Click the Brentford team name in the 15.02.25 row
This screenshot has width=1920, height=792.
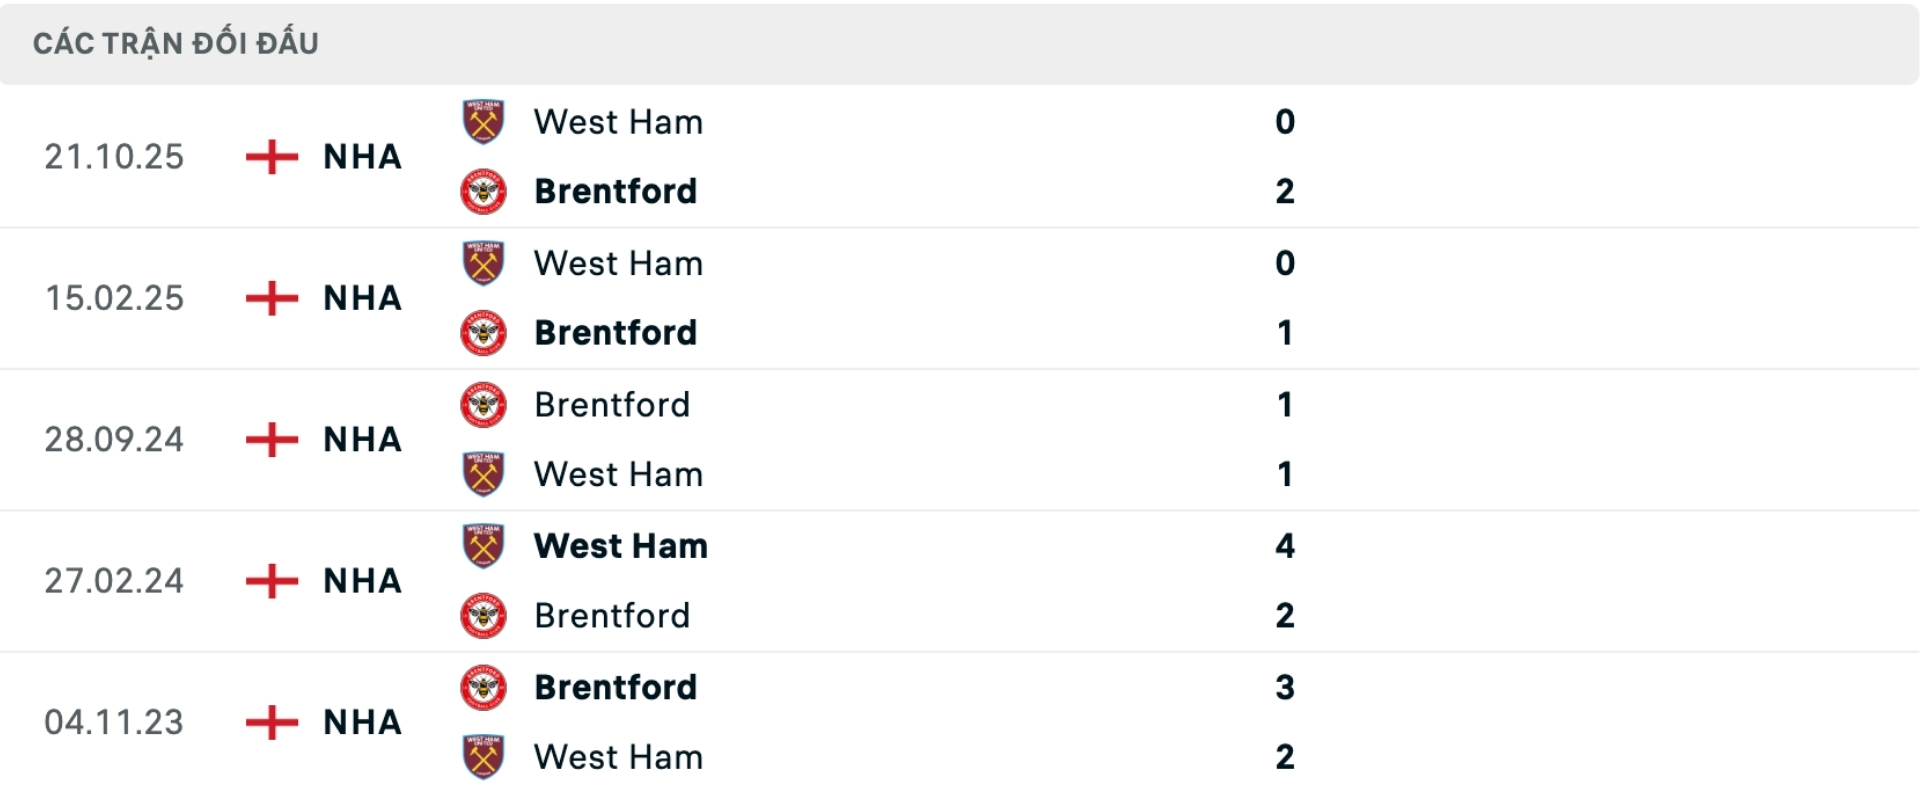click(x=616, y=333)
